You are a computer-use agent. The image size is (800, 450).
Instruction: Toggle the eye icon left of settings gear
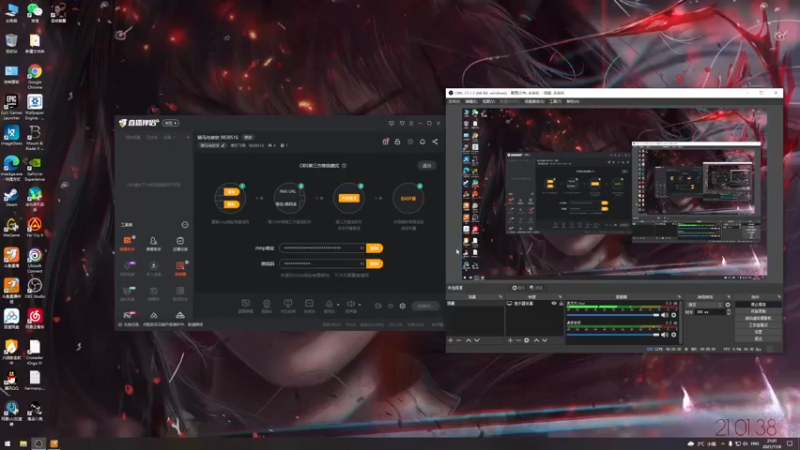(391, 306)
